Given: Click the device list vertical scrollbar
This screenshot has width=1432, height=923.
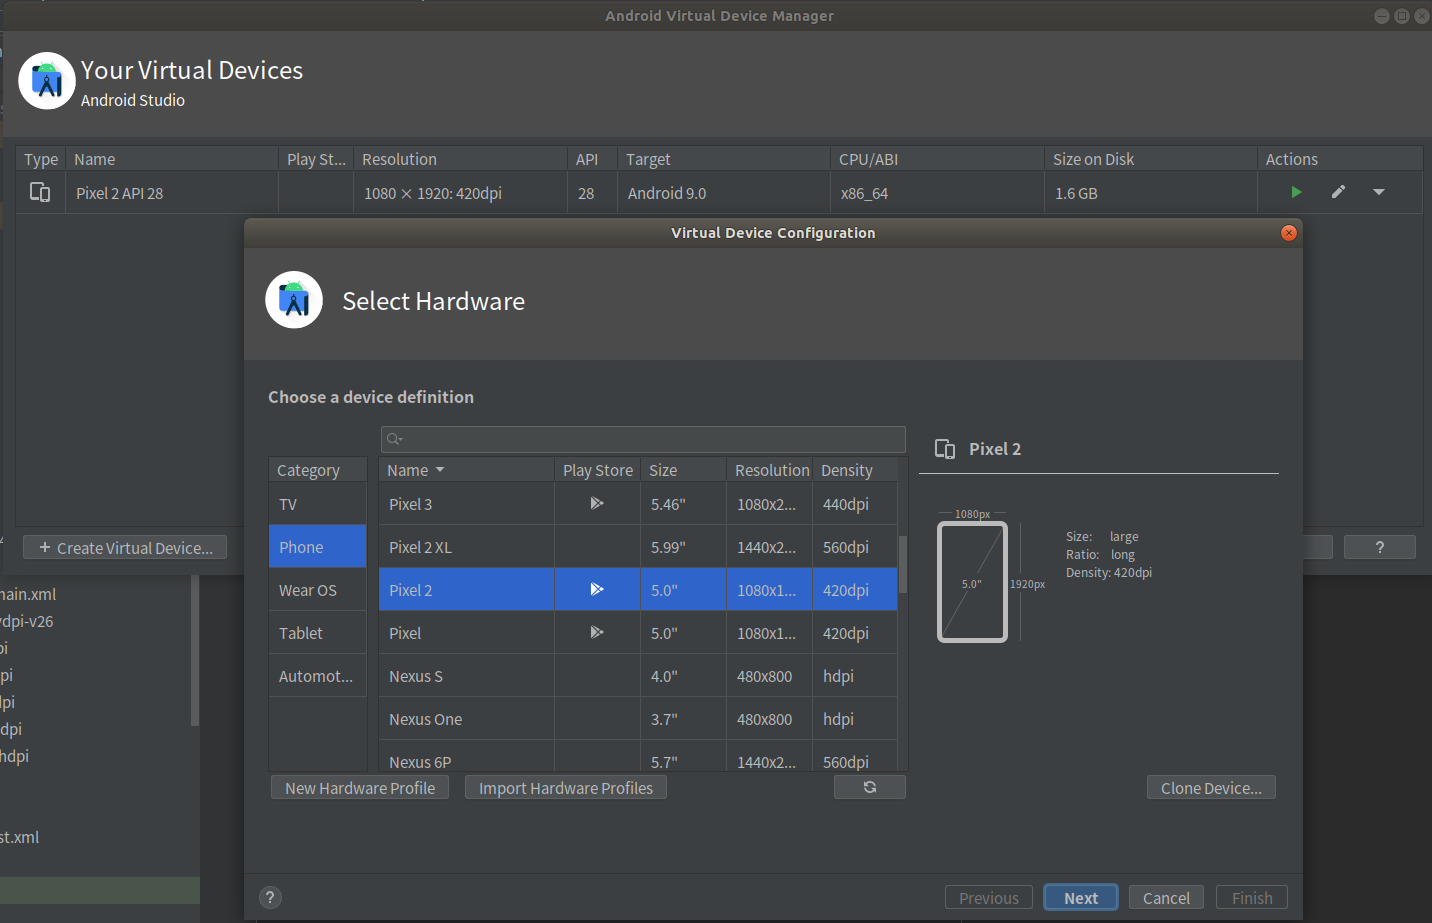Looking at the screenshot, I should coord(903,564).
